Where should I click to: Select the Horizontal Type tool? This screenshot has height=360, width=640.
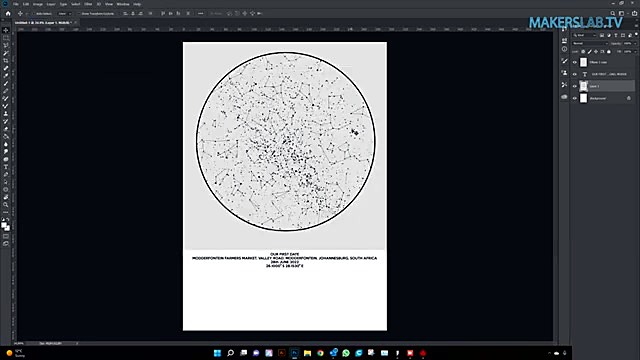(x=6, y=167)
